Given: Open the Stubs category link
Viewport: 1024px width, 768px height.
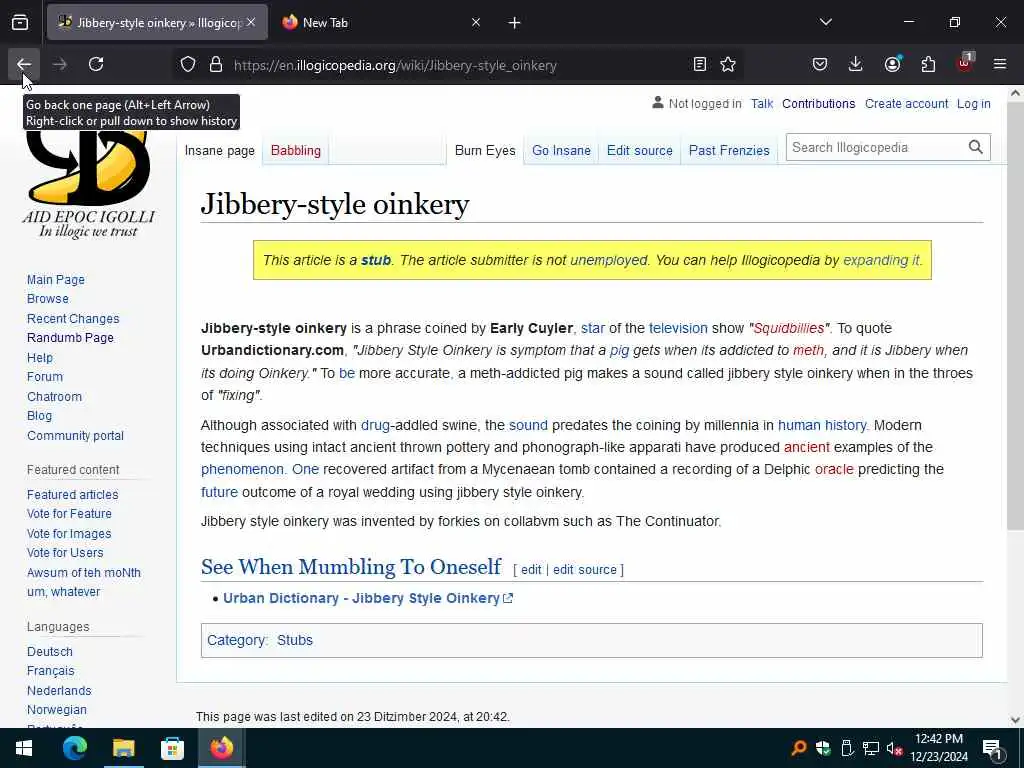Looking at the screenshot, I should (295, 640).
